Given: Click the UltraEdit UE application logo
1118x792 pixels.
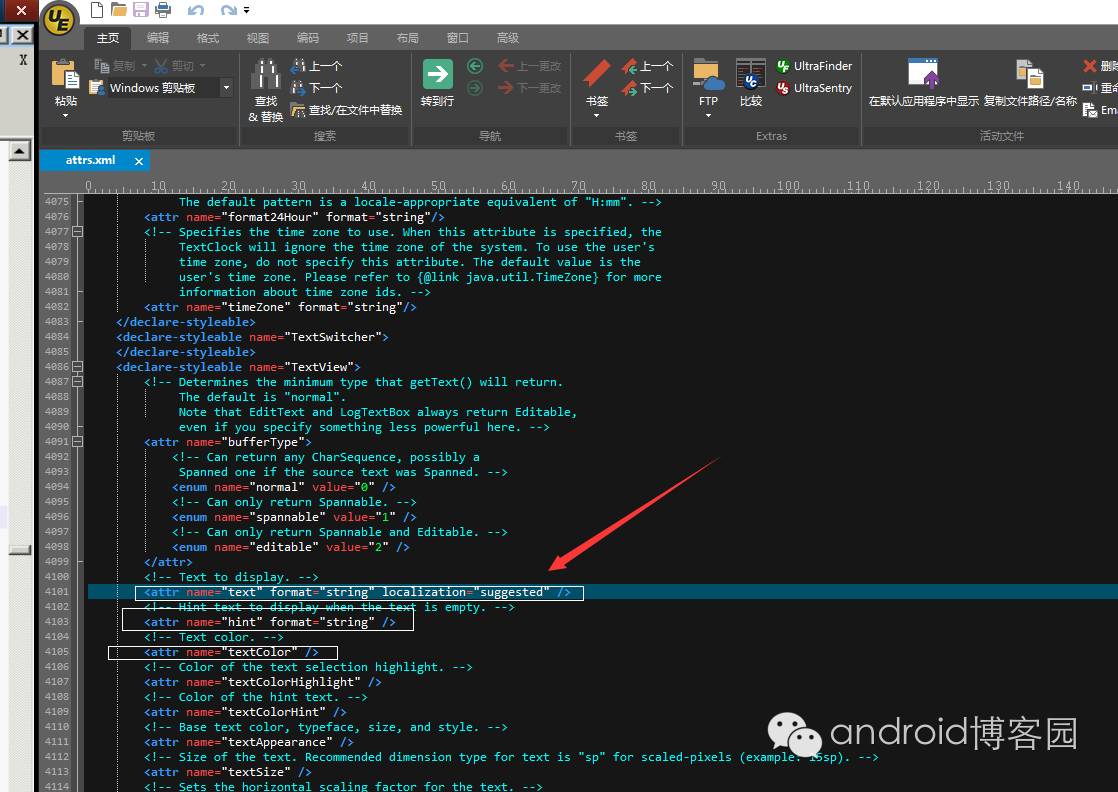Looking at the screenshot, I should [59, 19].
